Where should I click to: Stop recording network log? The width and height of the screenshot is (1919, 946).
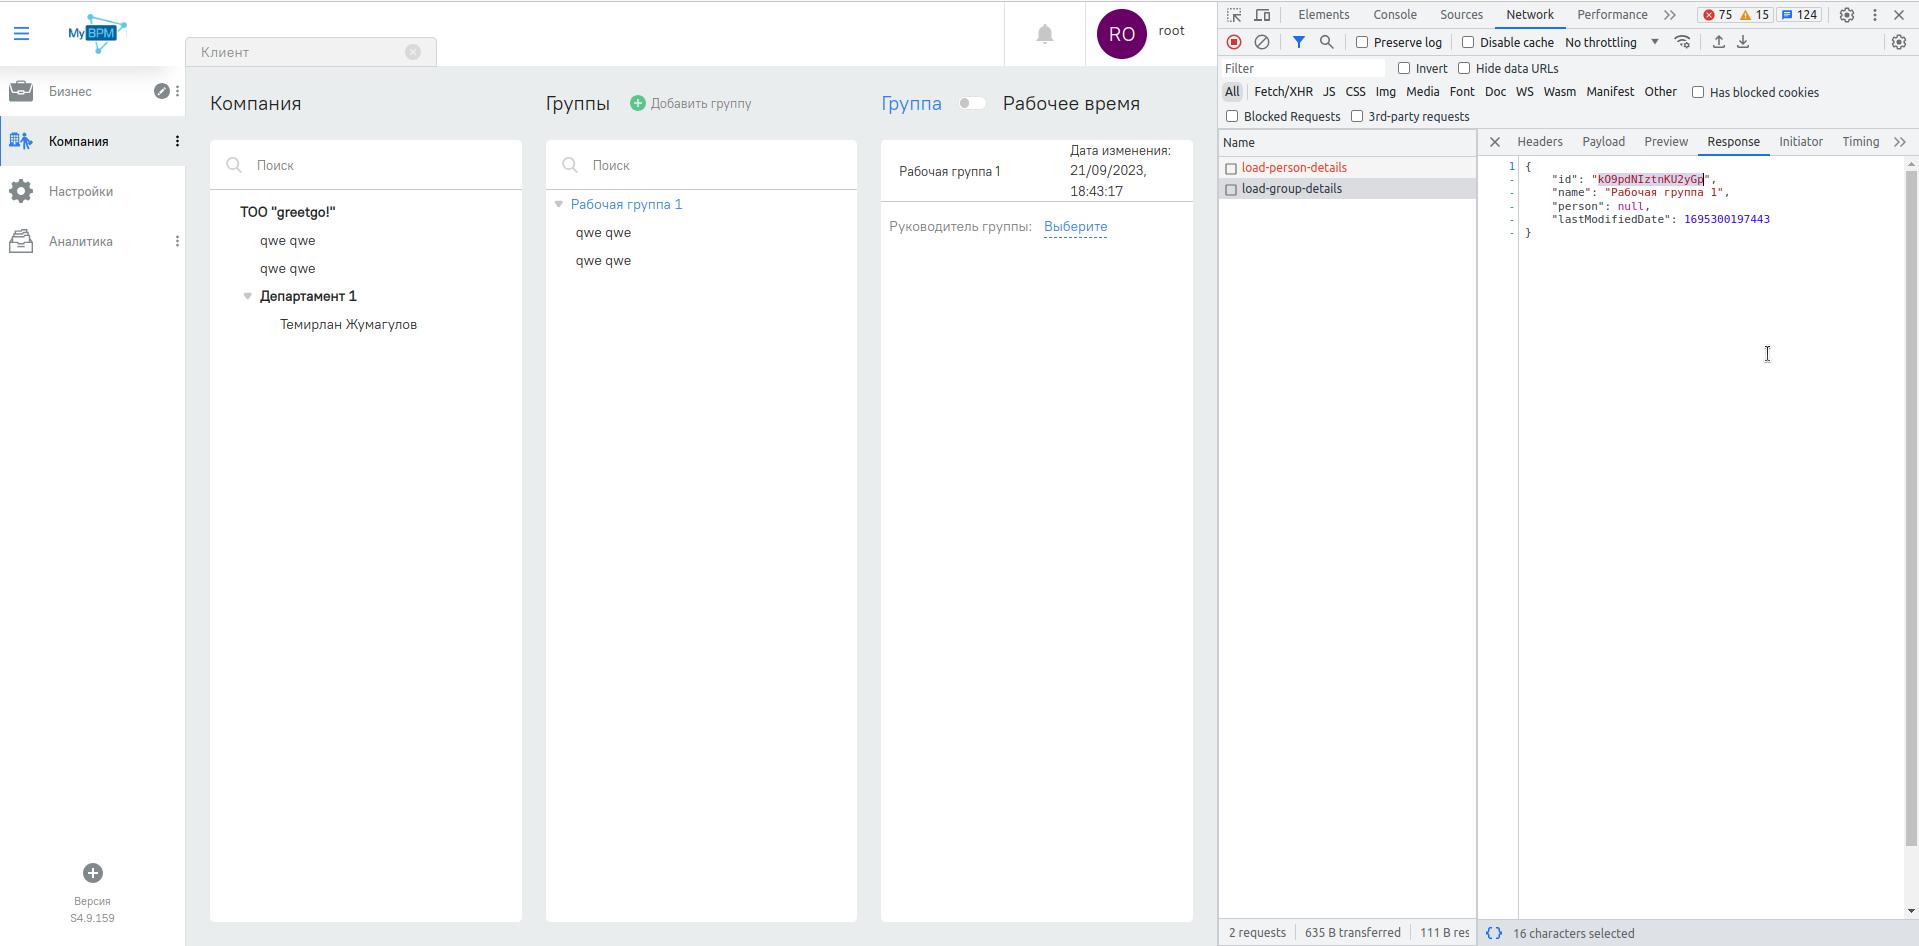click(x=1234, y=42)
